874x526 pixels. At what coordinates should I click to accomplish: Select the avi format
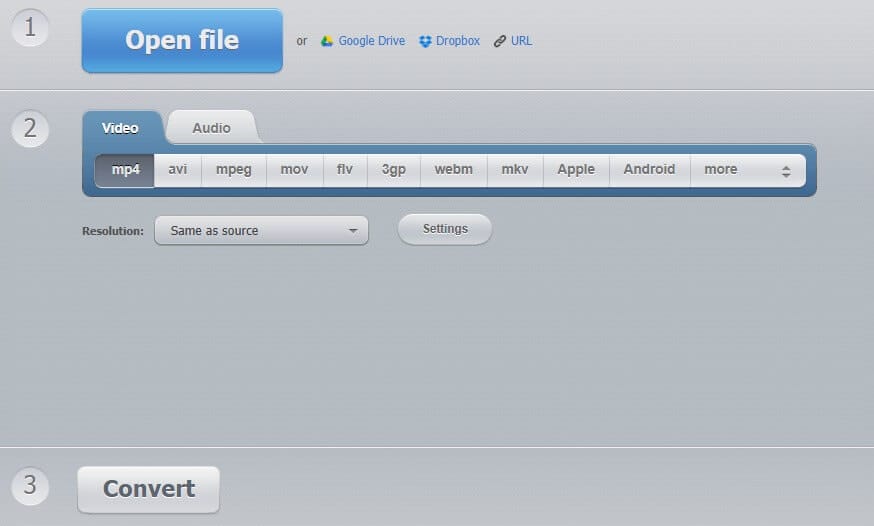click(178, 170)
